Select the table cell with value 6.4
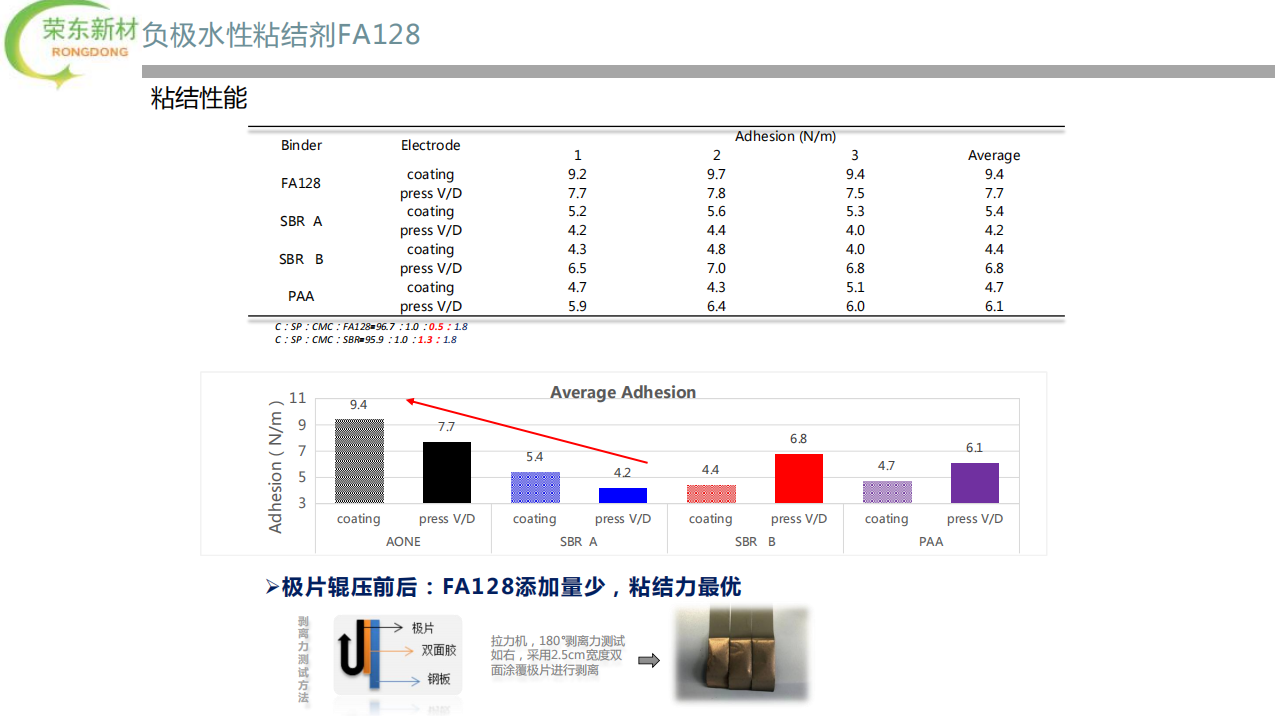This screenshot has height=716, width=1275. click(x=716, y=306)
